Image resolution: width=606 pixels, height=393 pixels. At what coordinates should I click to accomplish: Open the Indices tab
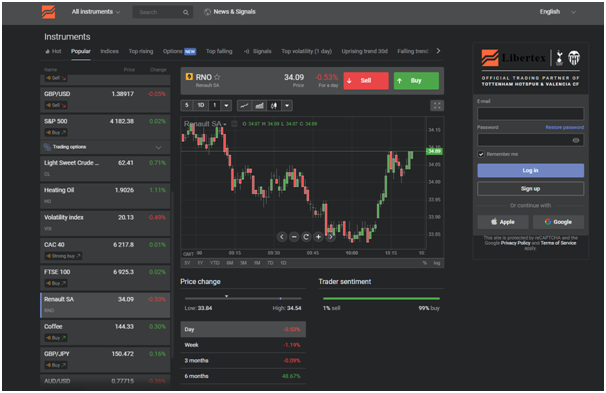coord(109,51)
